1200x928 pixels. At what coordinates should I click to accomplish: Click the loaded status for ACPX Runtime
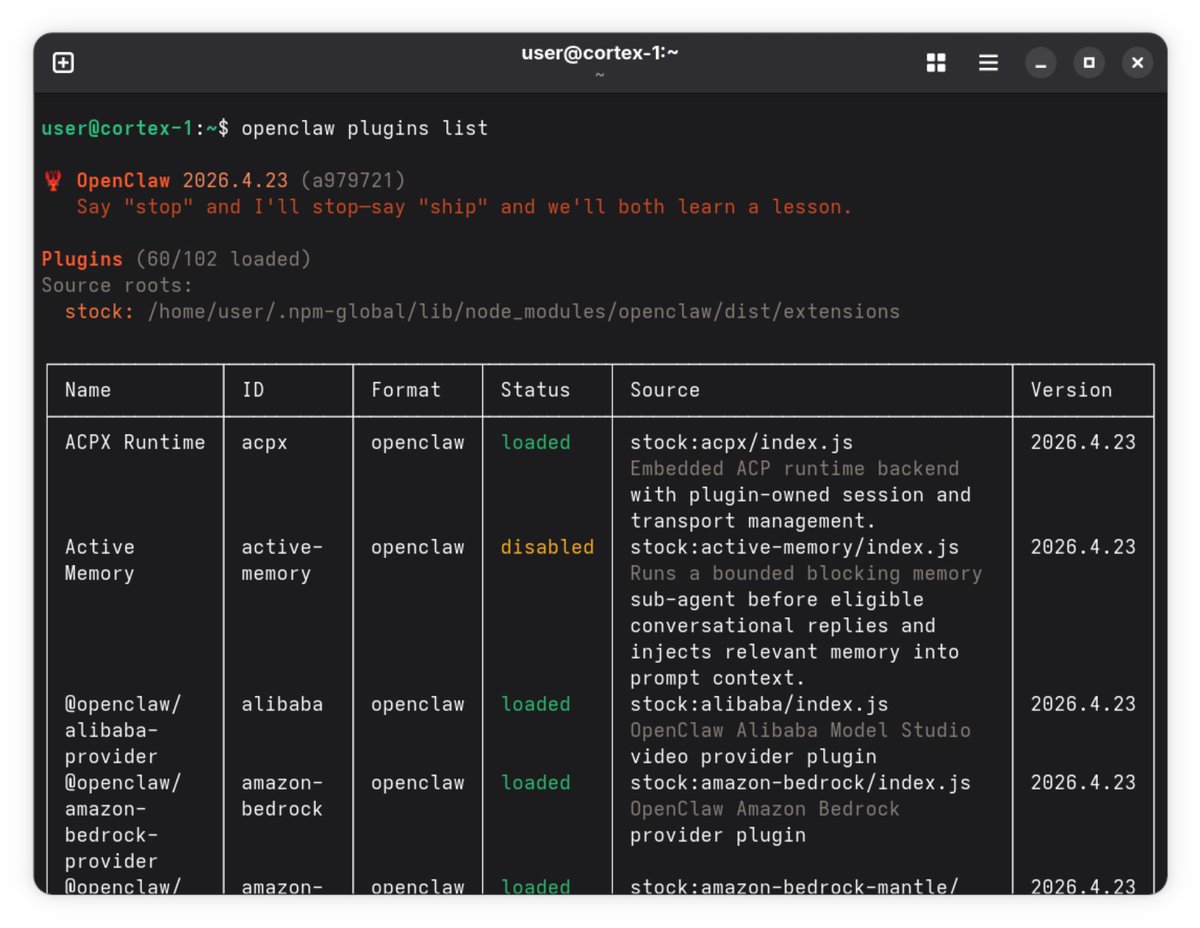click(535, 442)
